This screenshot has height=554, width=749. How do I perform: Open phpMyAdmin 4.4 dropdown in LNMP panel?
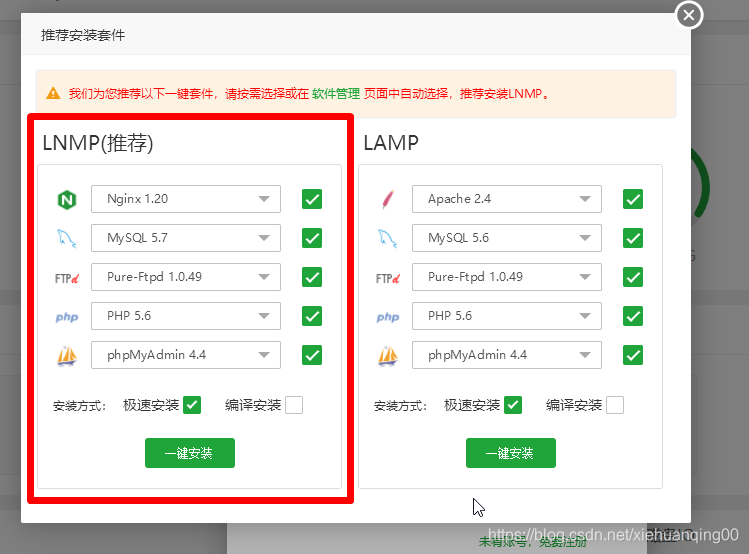[186, 355]
